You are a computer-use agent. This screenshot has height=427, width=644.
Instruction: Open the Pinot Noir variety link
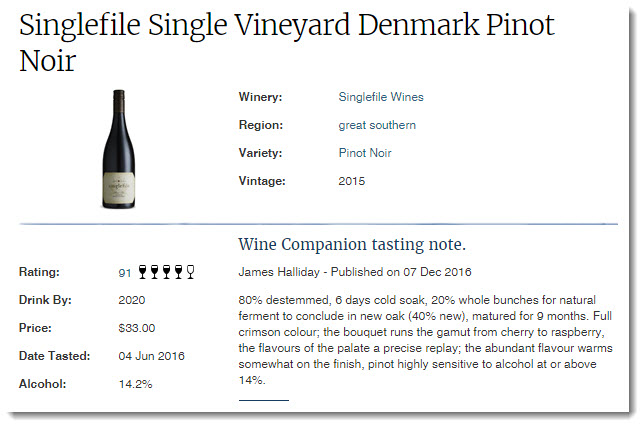point(365,153)
